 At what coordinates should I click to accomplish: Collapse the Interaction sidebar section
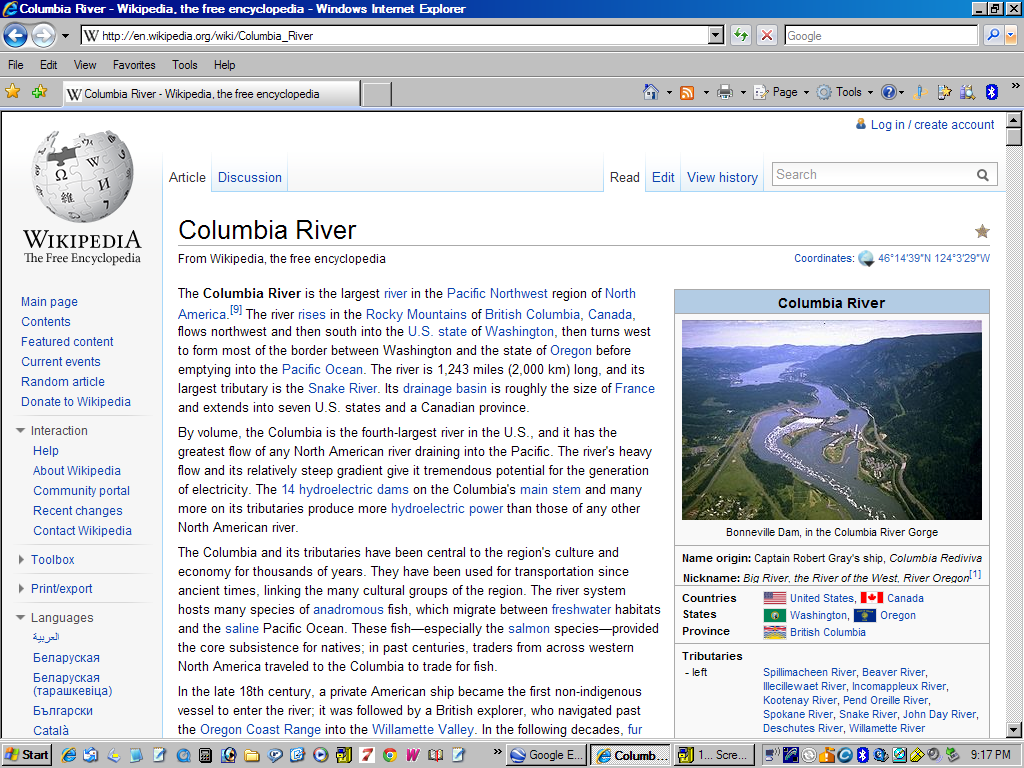21,430
